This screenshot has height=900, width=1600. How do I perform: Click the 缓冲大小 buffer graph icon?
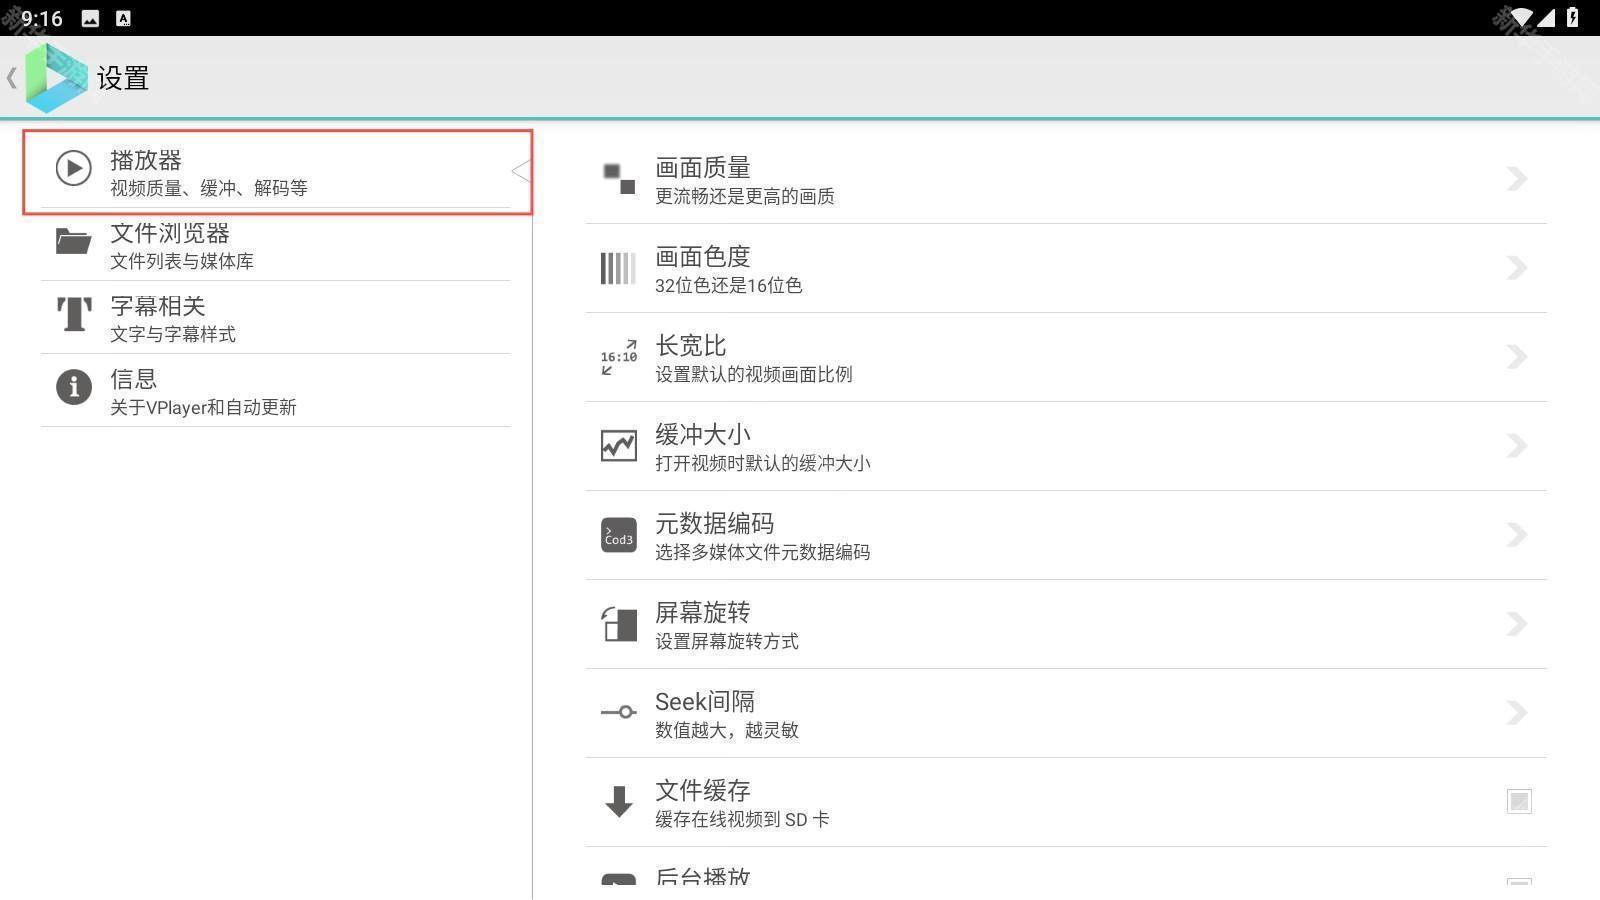pos(618,445)
